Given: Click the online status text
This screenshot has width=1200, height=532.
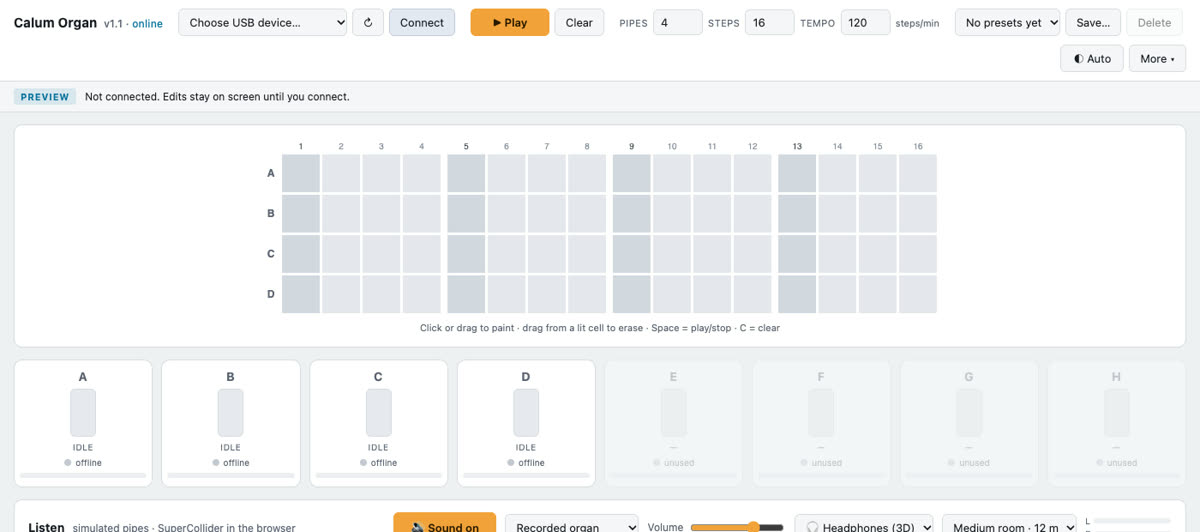Looking at the screenshot, I should click(x=147, y=24).
